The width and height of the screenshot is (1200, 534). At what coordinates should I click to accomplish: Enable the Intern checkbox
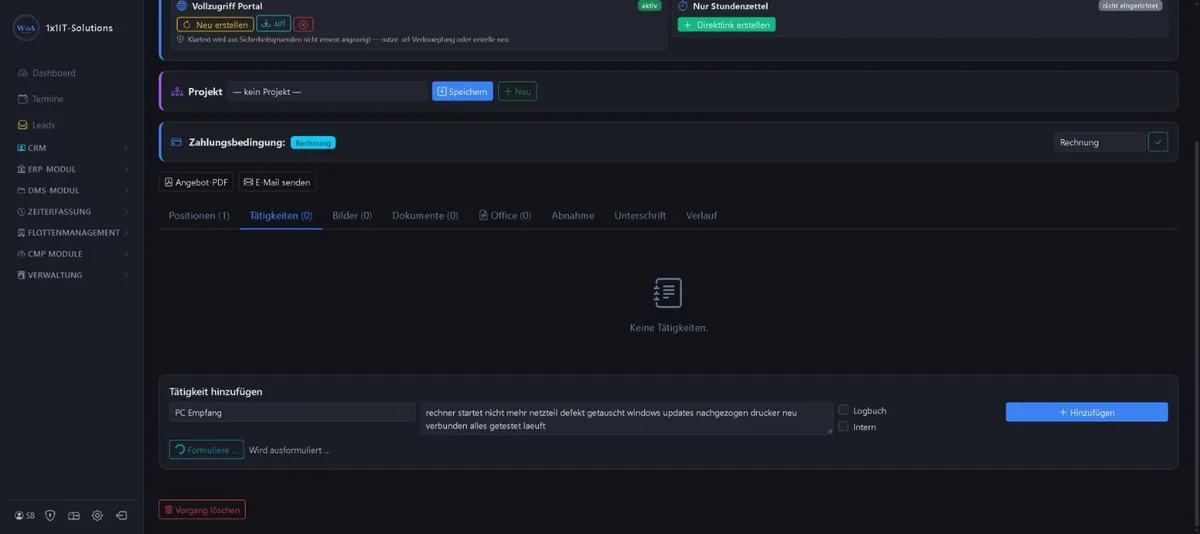pyautogui.click(x=844, y=426)
